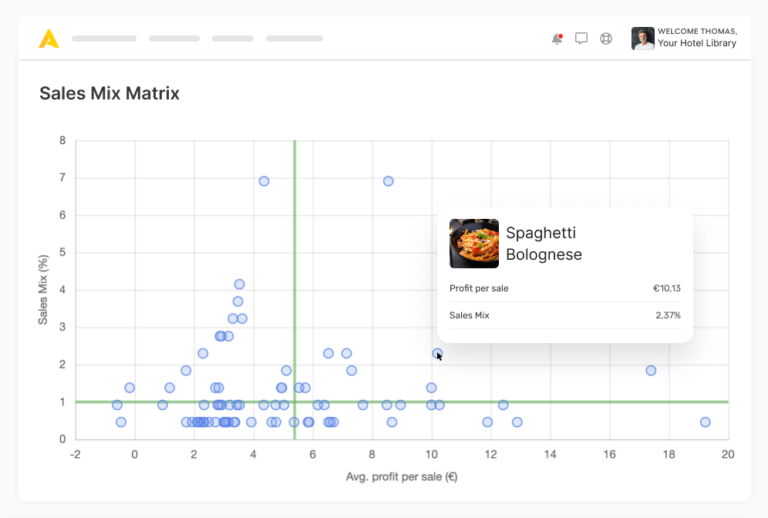This screenshot has width=768, height=518.
Task: Click Thomas's profile avatar photo
Action: tap(643, 38)
